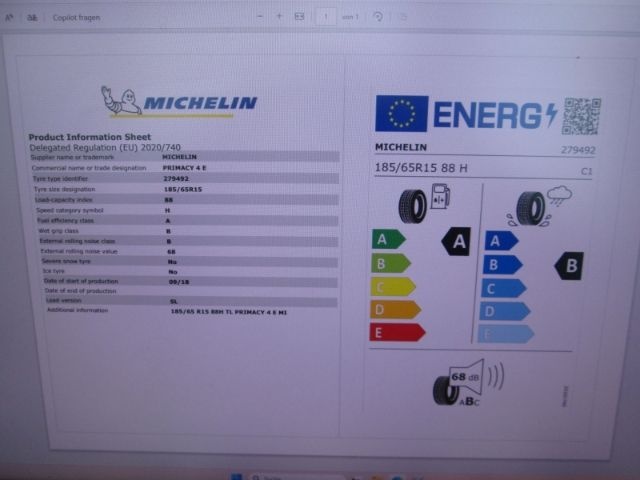Viewport: 640px width, 480px height.
Task: Open the Copilot fragen option
Action: (76, 18)
